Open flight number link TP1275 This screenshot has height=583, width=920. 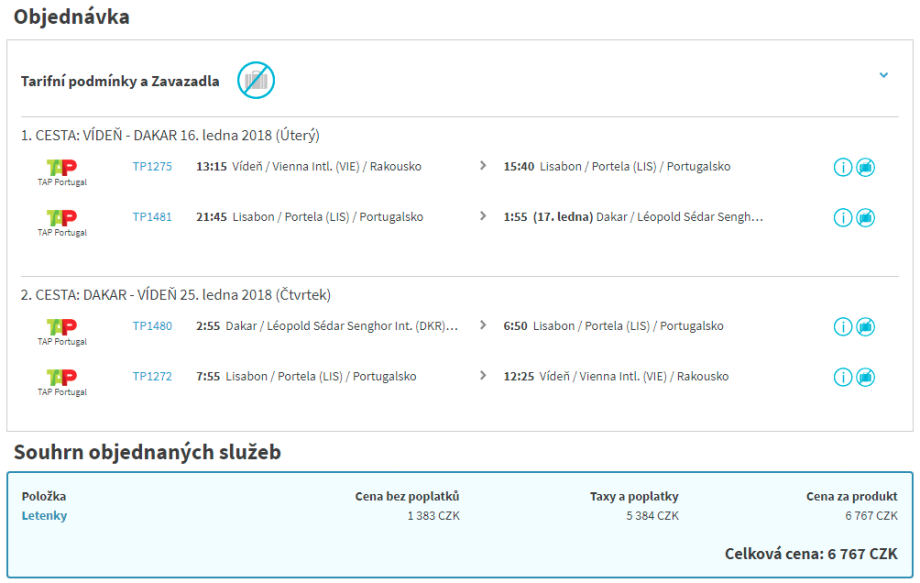click(x=152, y=167)
